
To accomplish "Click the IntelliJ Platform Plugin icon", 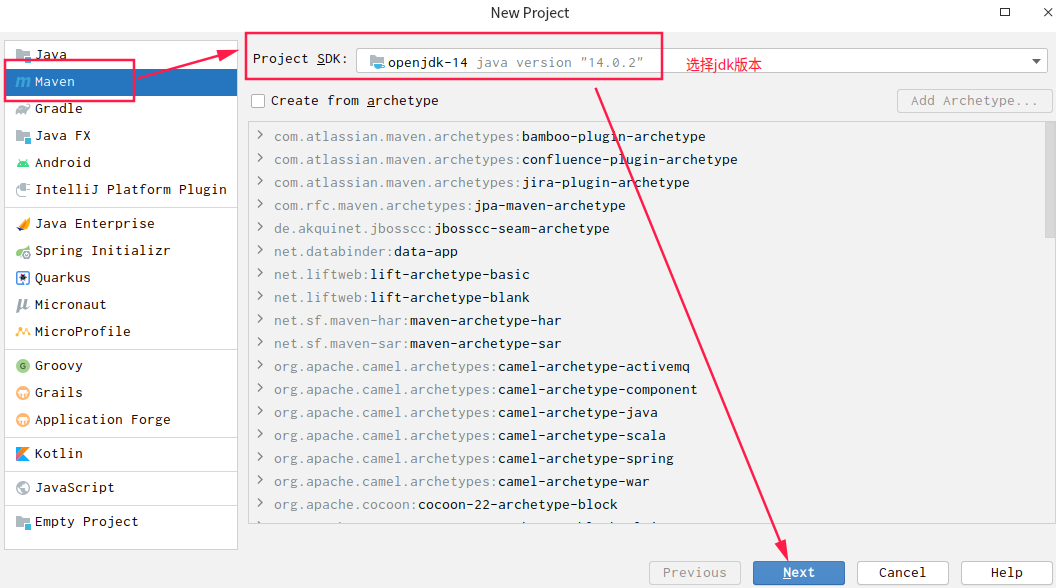I will tap(23, 190).
